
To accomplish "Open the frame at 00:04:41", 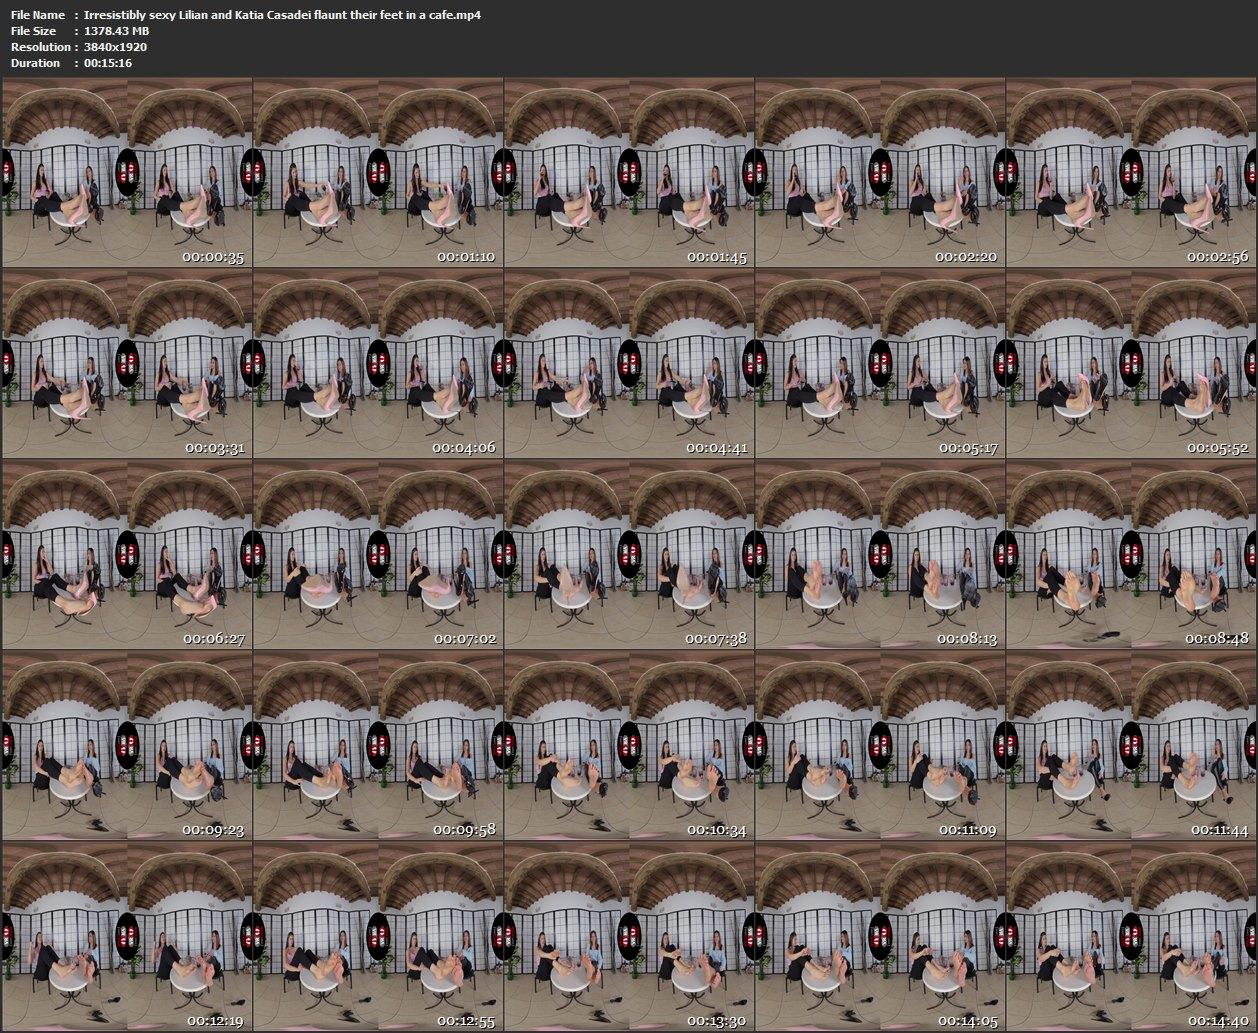I will 629,364.
